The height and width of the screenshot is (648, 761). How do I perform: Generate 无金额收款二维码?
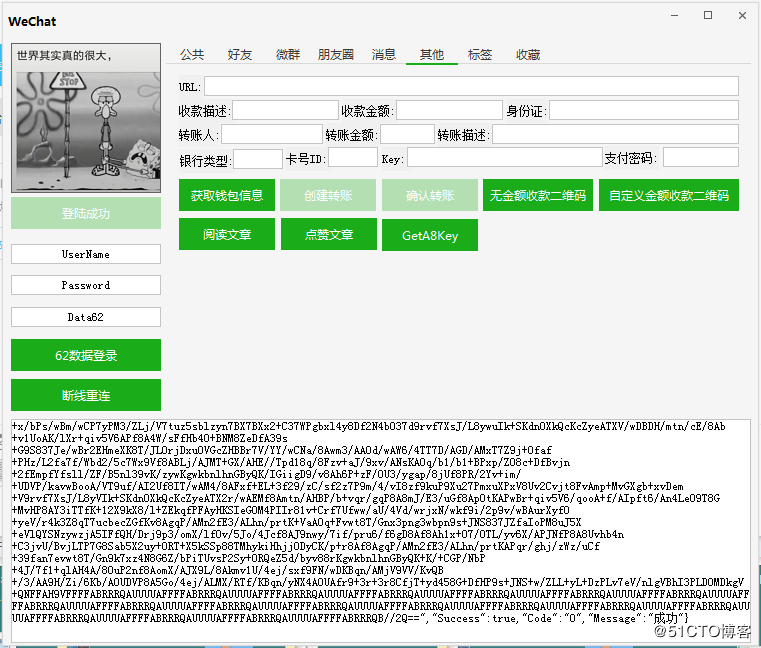tap(538, 195)
